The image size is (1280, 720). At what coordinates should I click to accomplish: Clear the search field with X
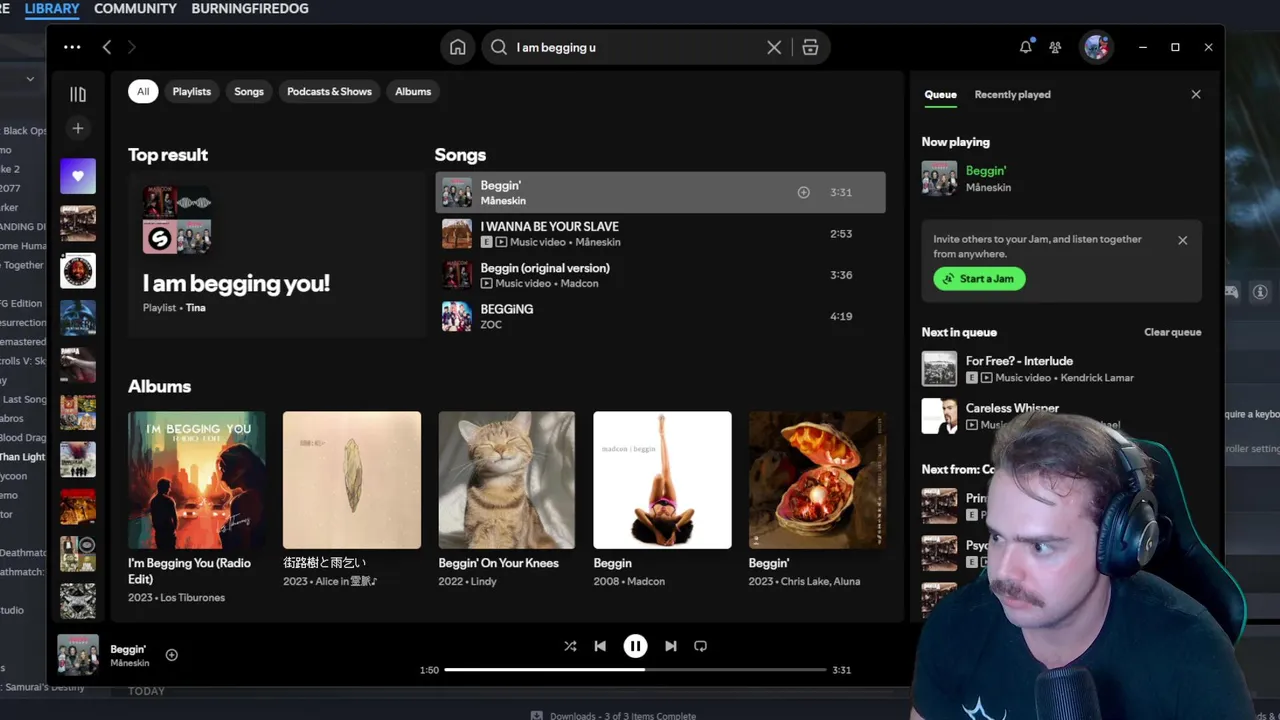(774, 47)
